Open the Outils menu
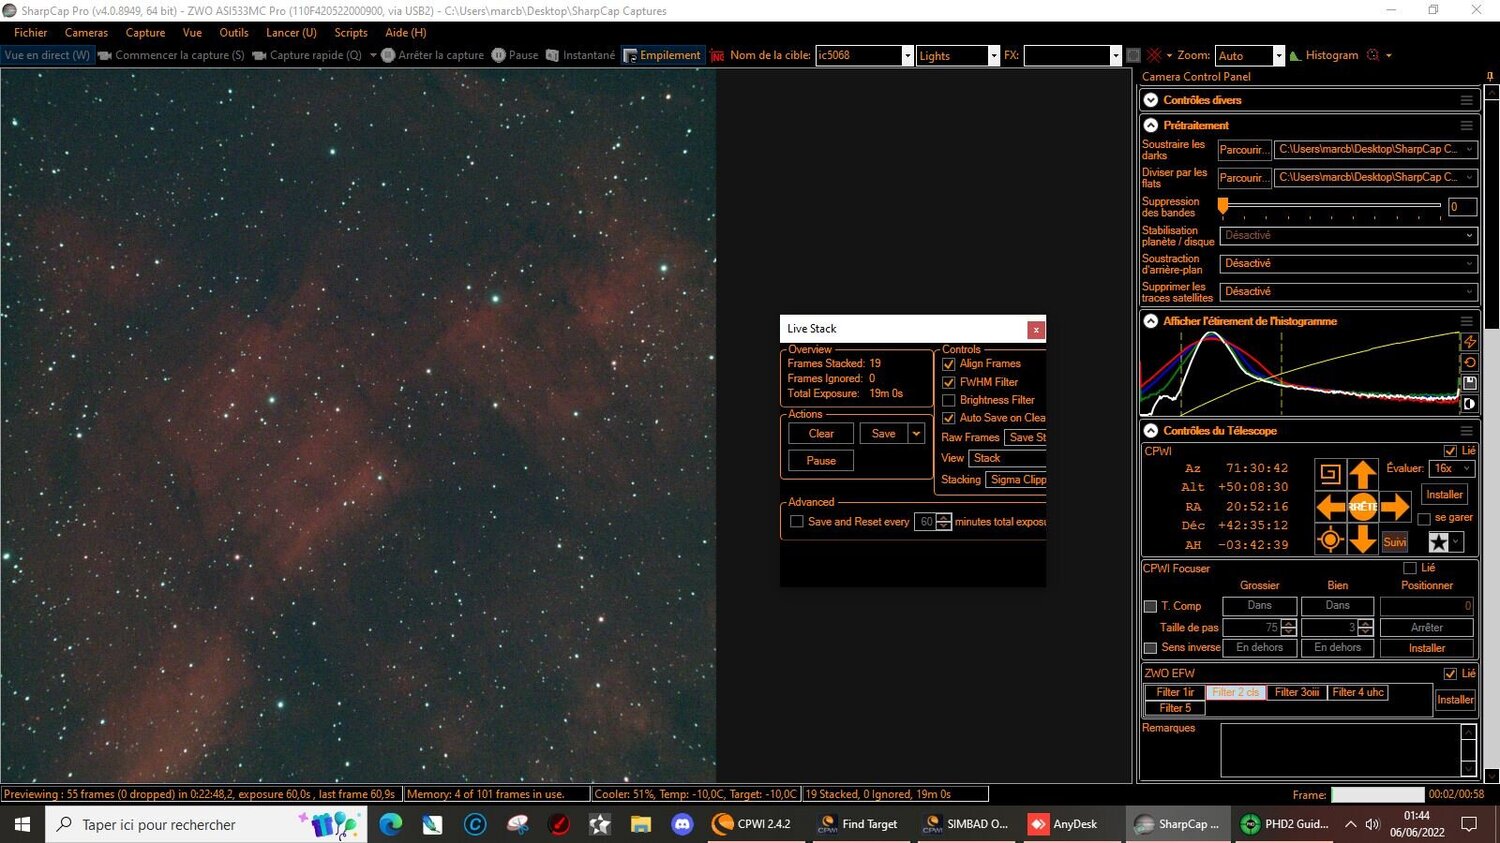This screenshot has width=1500, height=843. [x=233, y=32]
